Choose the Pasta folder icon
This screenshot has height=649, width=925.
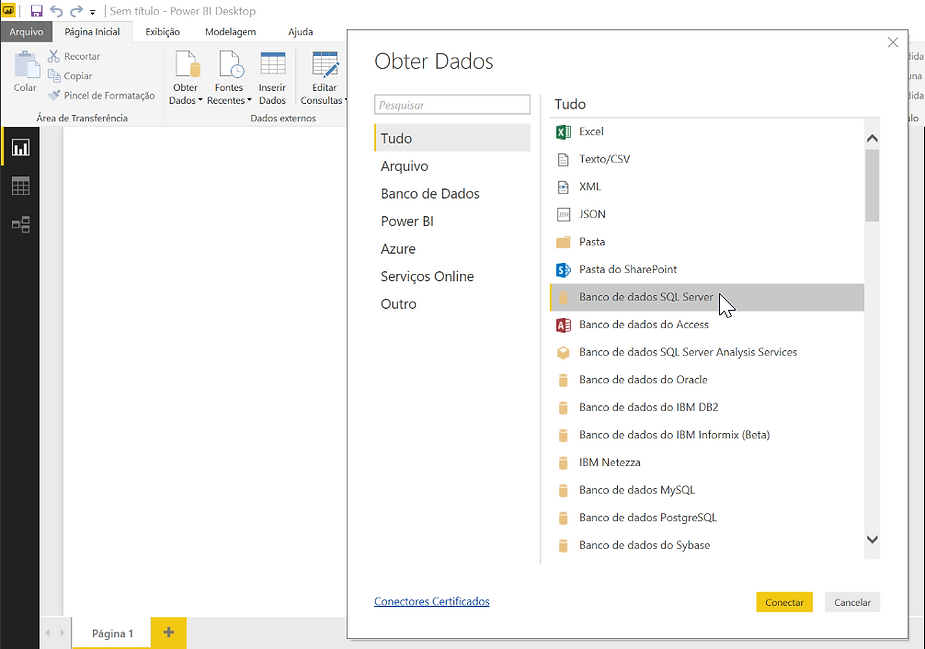point(563,242)
